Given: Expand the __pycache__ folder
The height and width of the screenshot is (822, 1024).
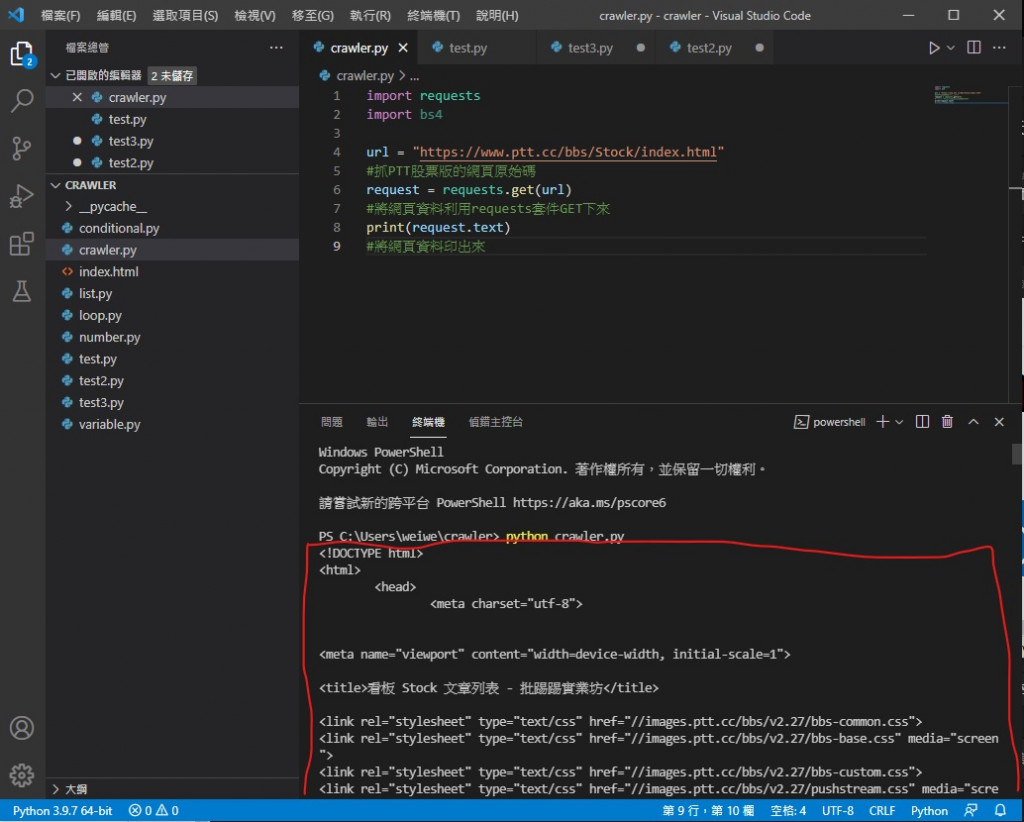Looking at the screenshot, I should (172, 206).
